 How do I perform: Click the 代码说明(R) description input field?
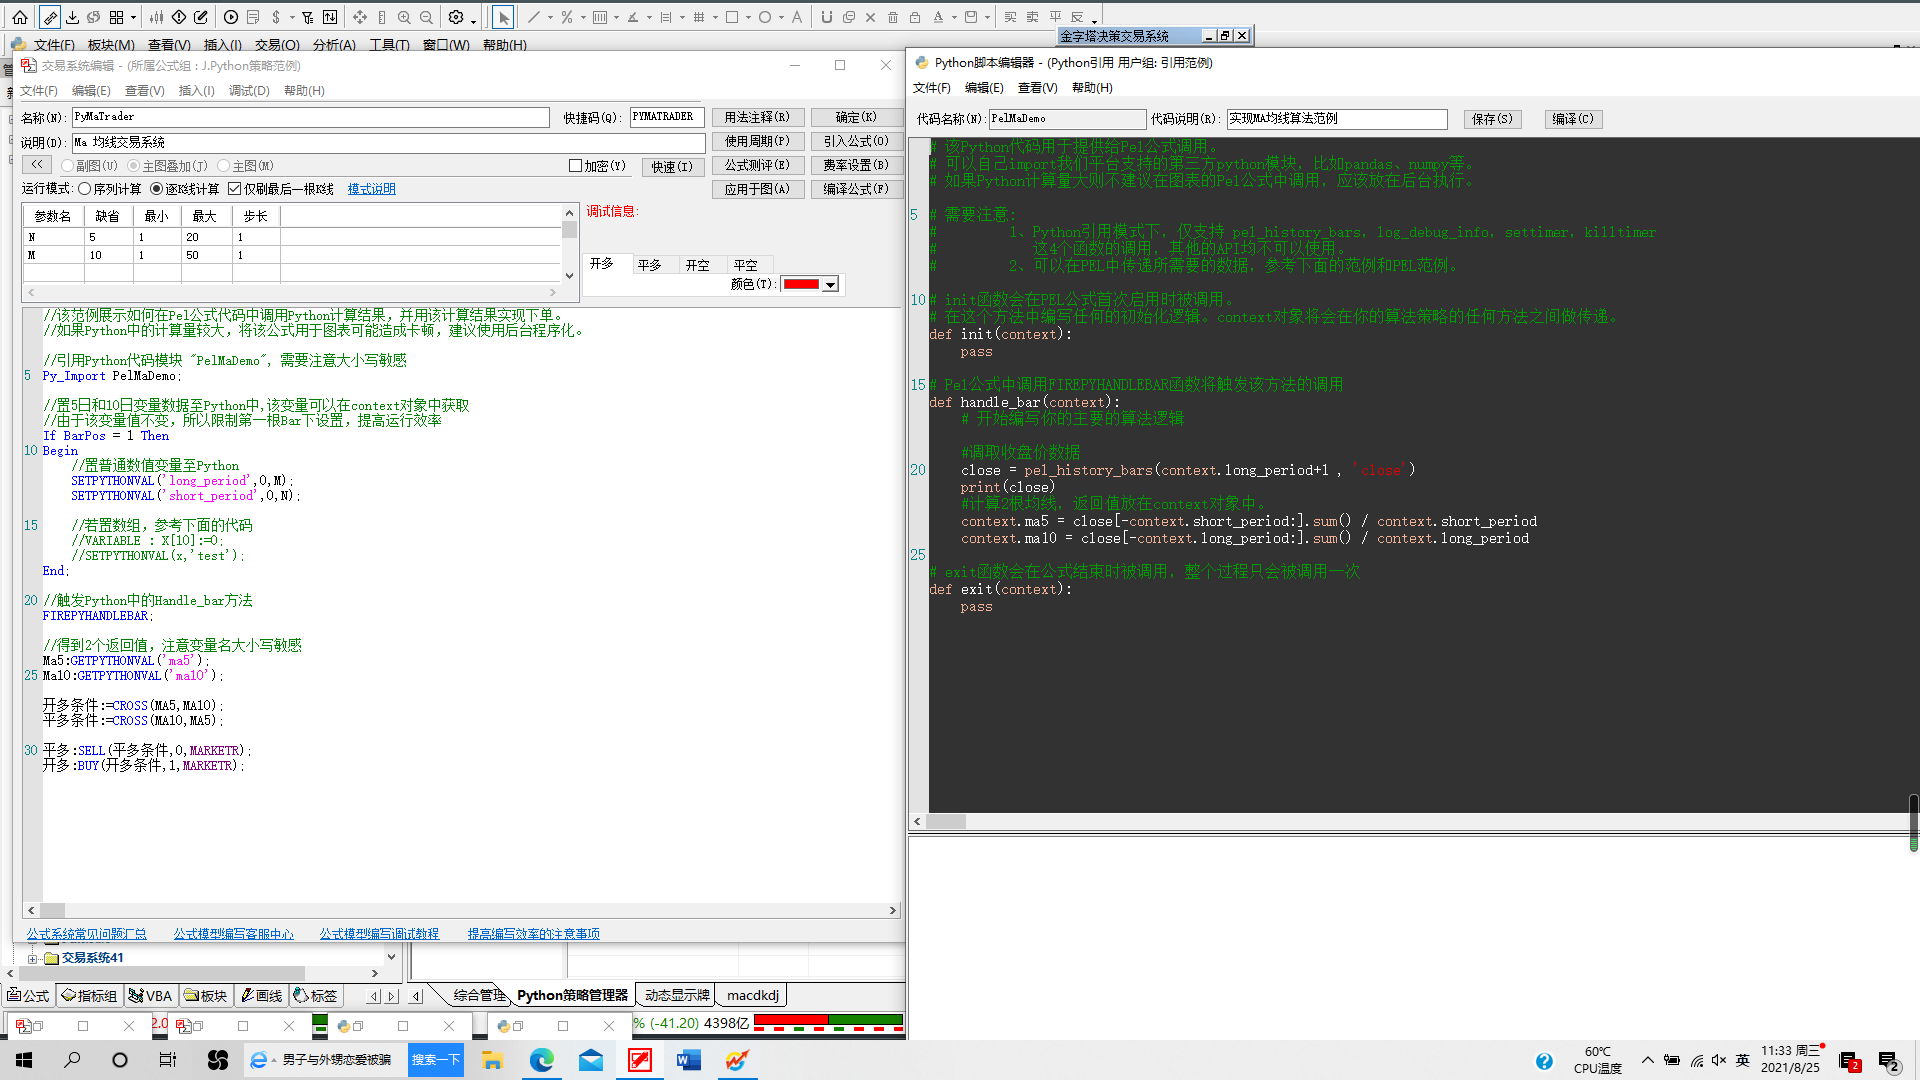pos(1337,119)
